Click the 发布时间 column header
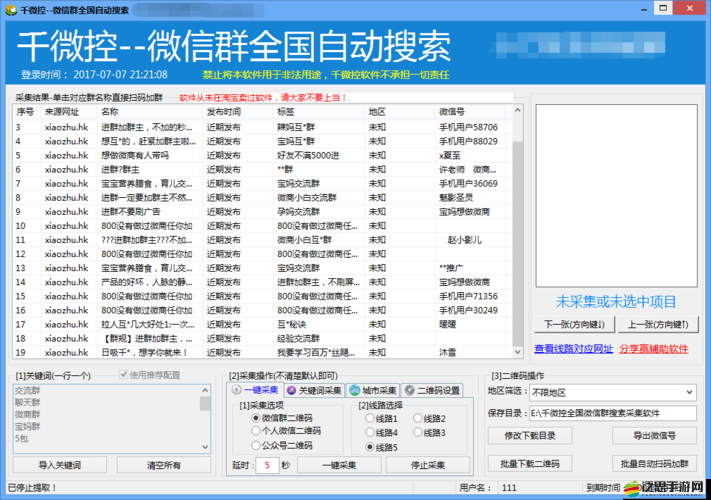Viewport: 711px width, 500px height. tap(237, 112)
